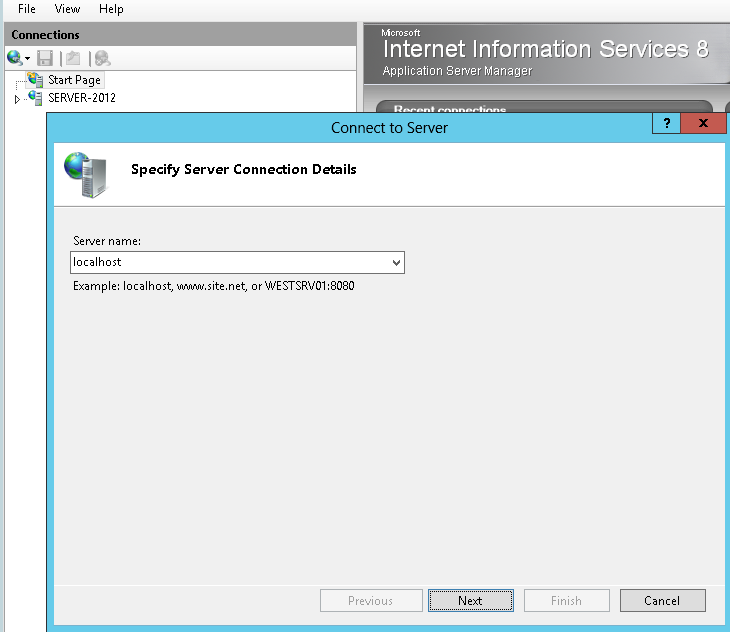Click the Internet Information Services 8 banner
Screen dimensions: 730x632
(x=546, y=54)
